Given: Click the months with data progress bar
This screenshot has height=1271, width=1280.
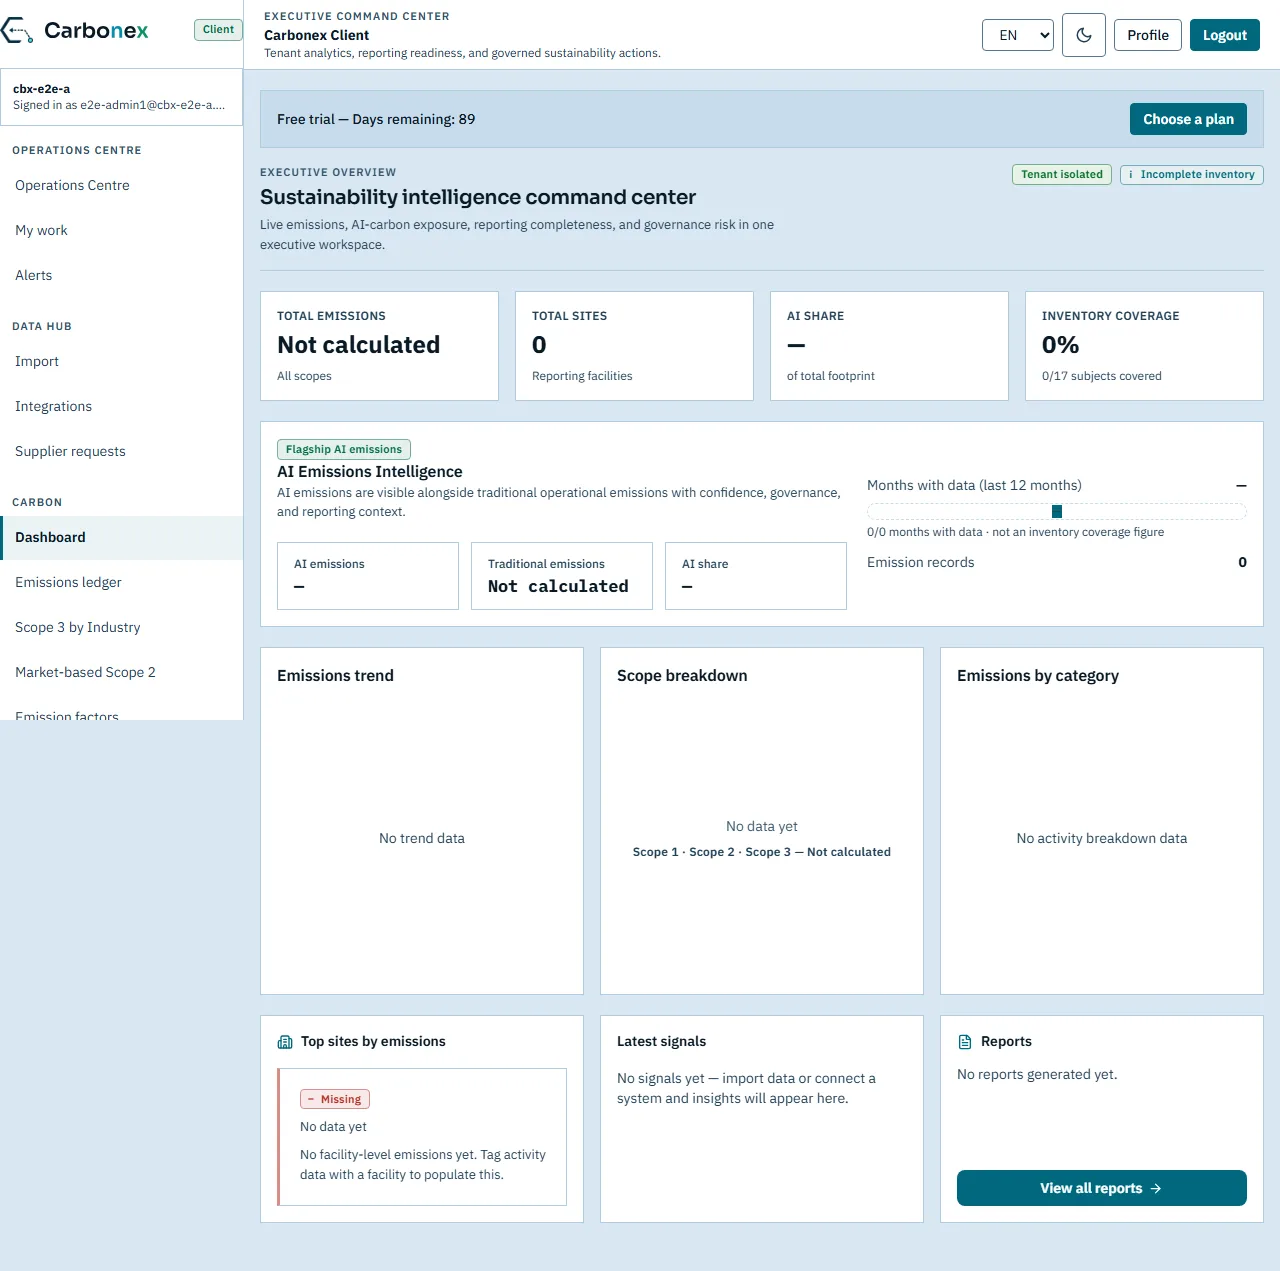Looking at the screenshot, I should coord(1057,511).
